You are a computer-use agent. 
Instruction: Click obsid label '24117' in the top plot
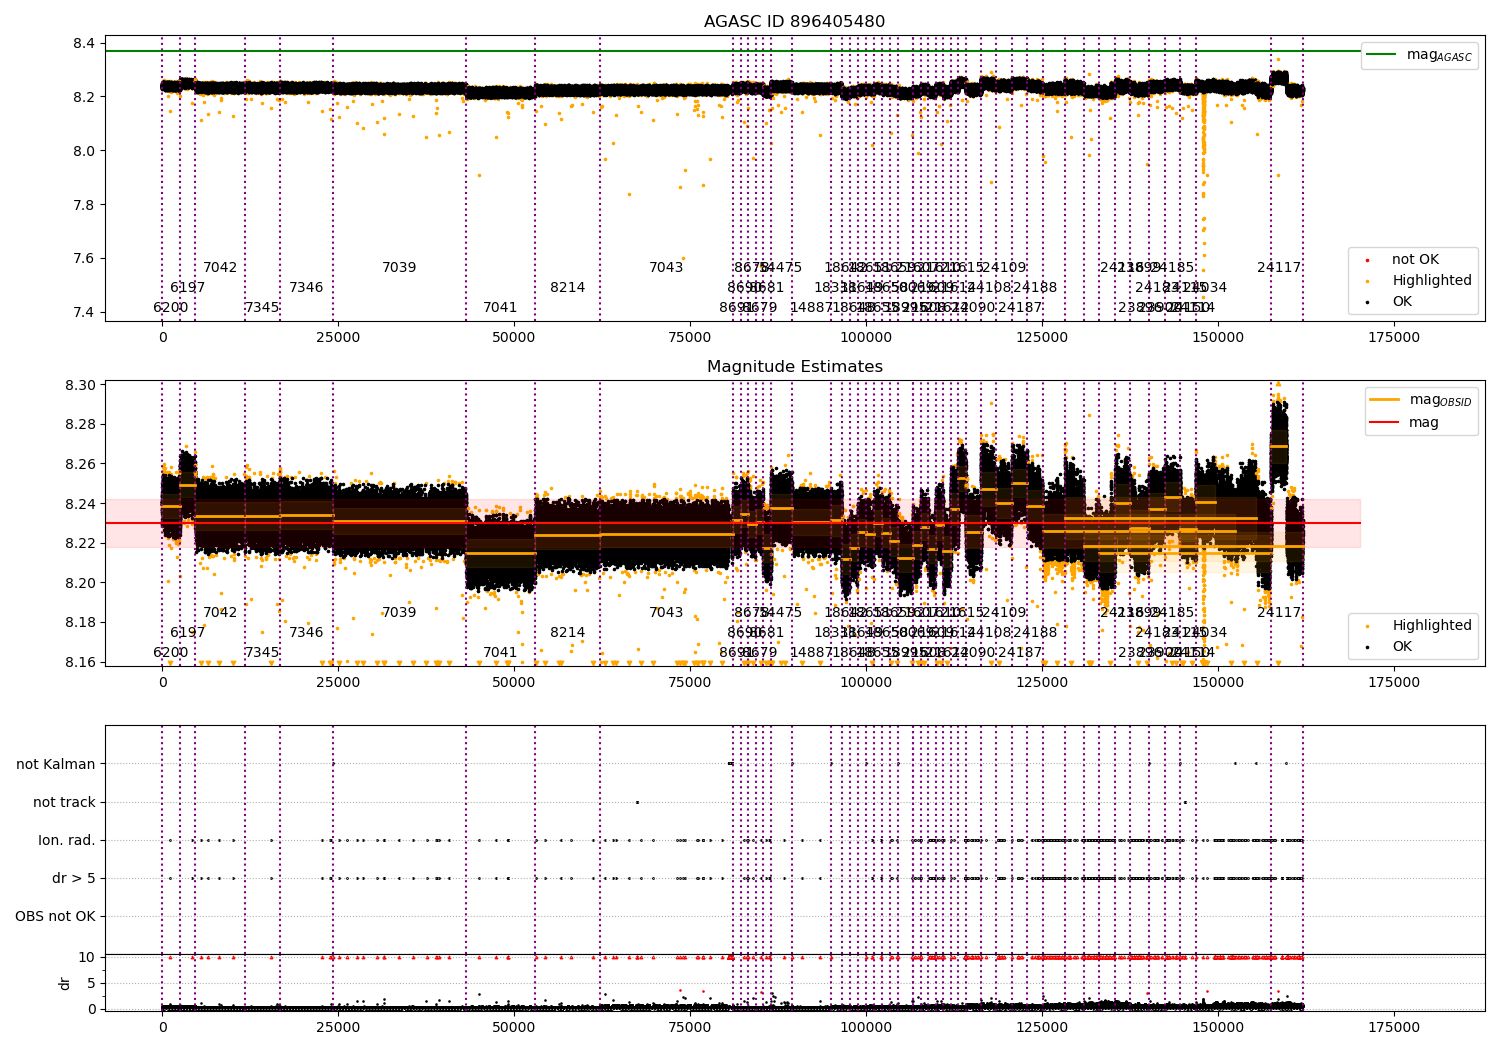point(1279,268)
